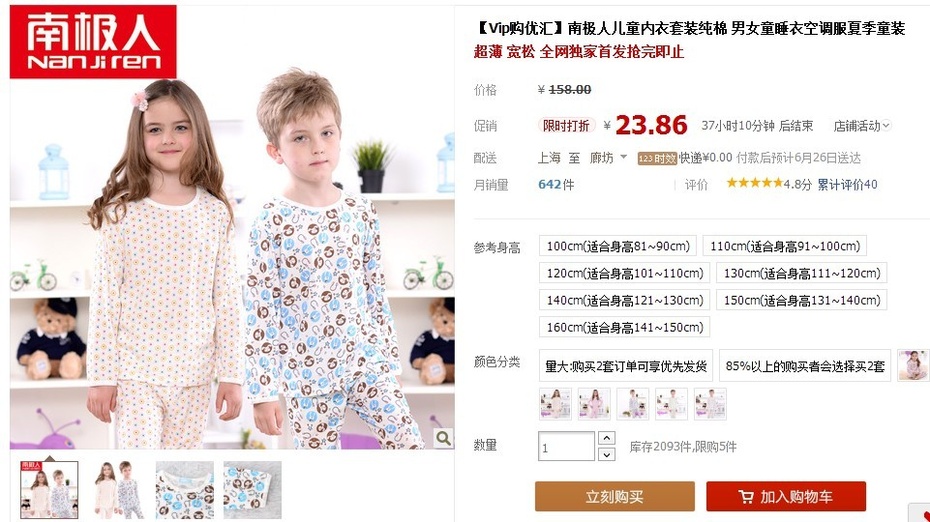Click the five-star rating icons
This screenshot has width=930, height=522.
(x=754, y=183)
